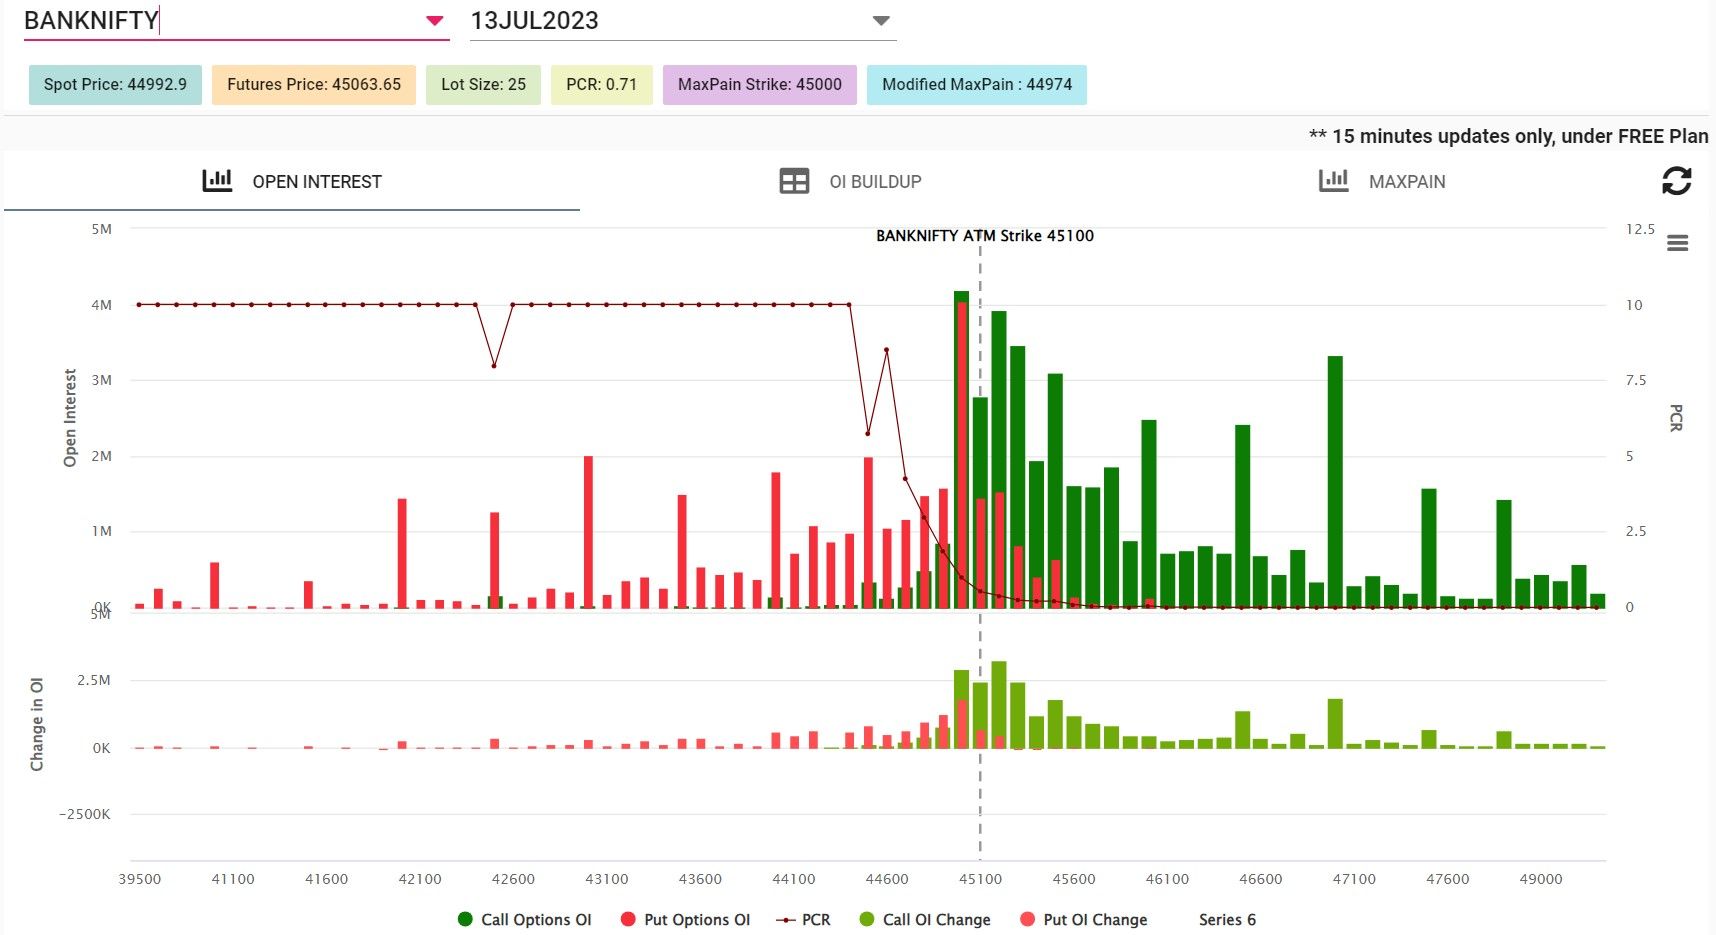Toggle Put OI Change legend series
Image resolution: width=1716 pixels, height=935 pixels.
[x=1084, y=919]
